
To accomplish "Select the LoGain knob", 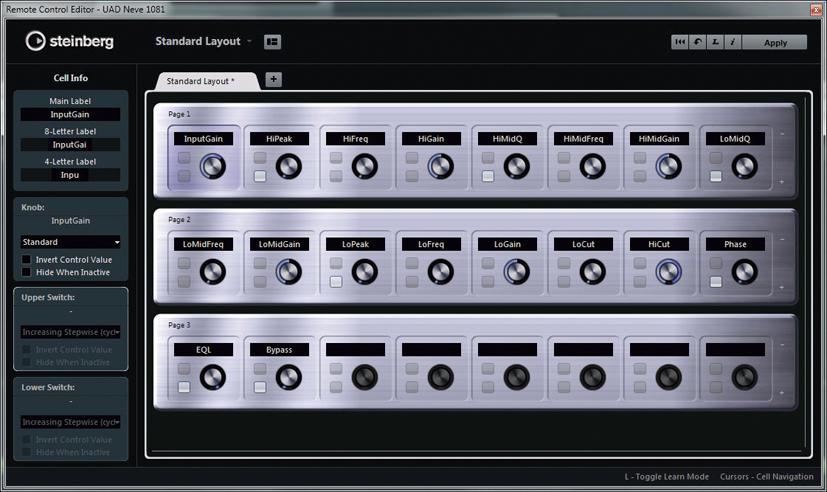I will tap(516, 272).
